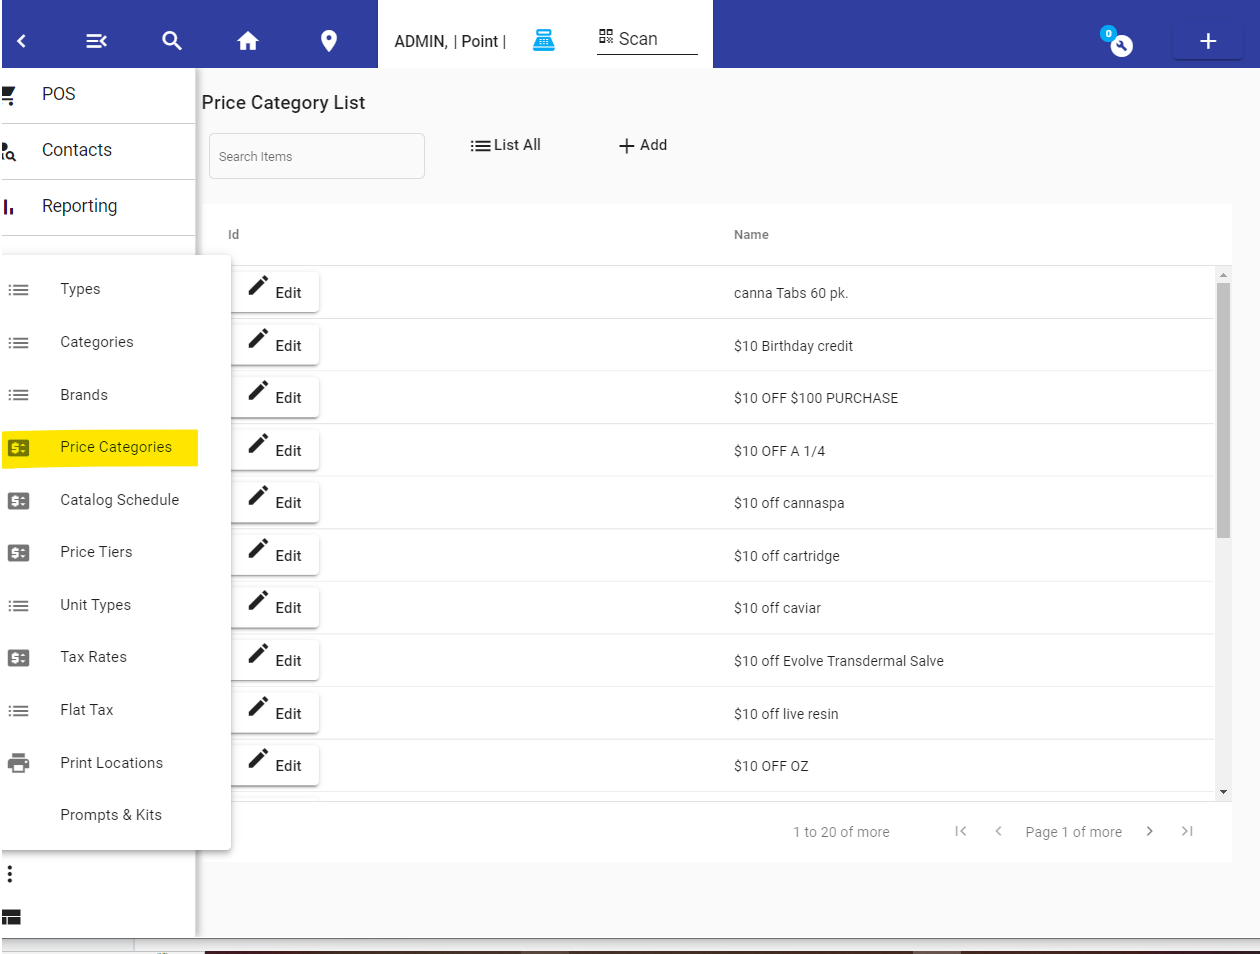Jump to the last page of results
This screenshot has width=1260, height=954.
pyautogui.click(x=1187, y=831)
